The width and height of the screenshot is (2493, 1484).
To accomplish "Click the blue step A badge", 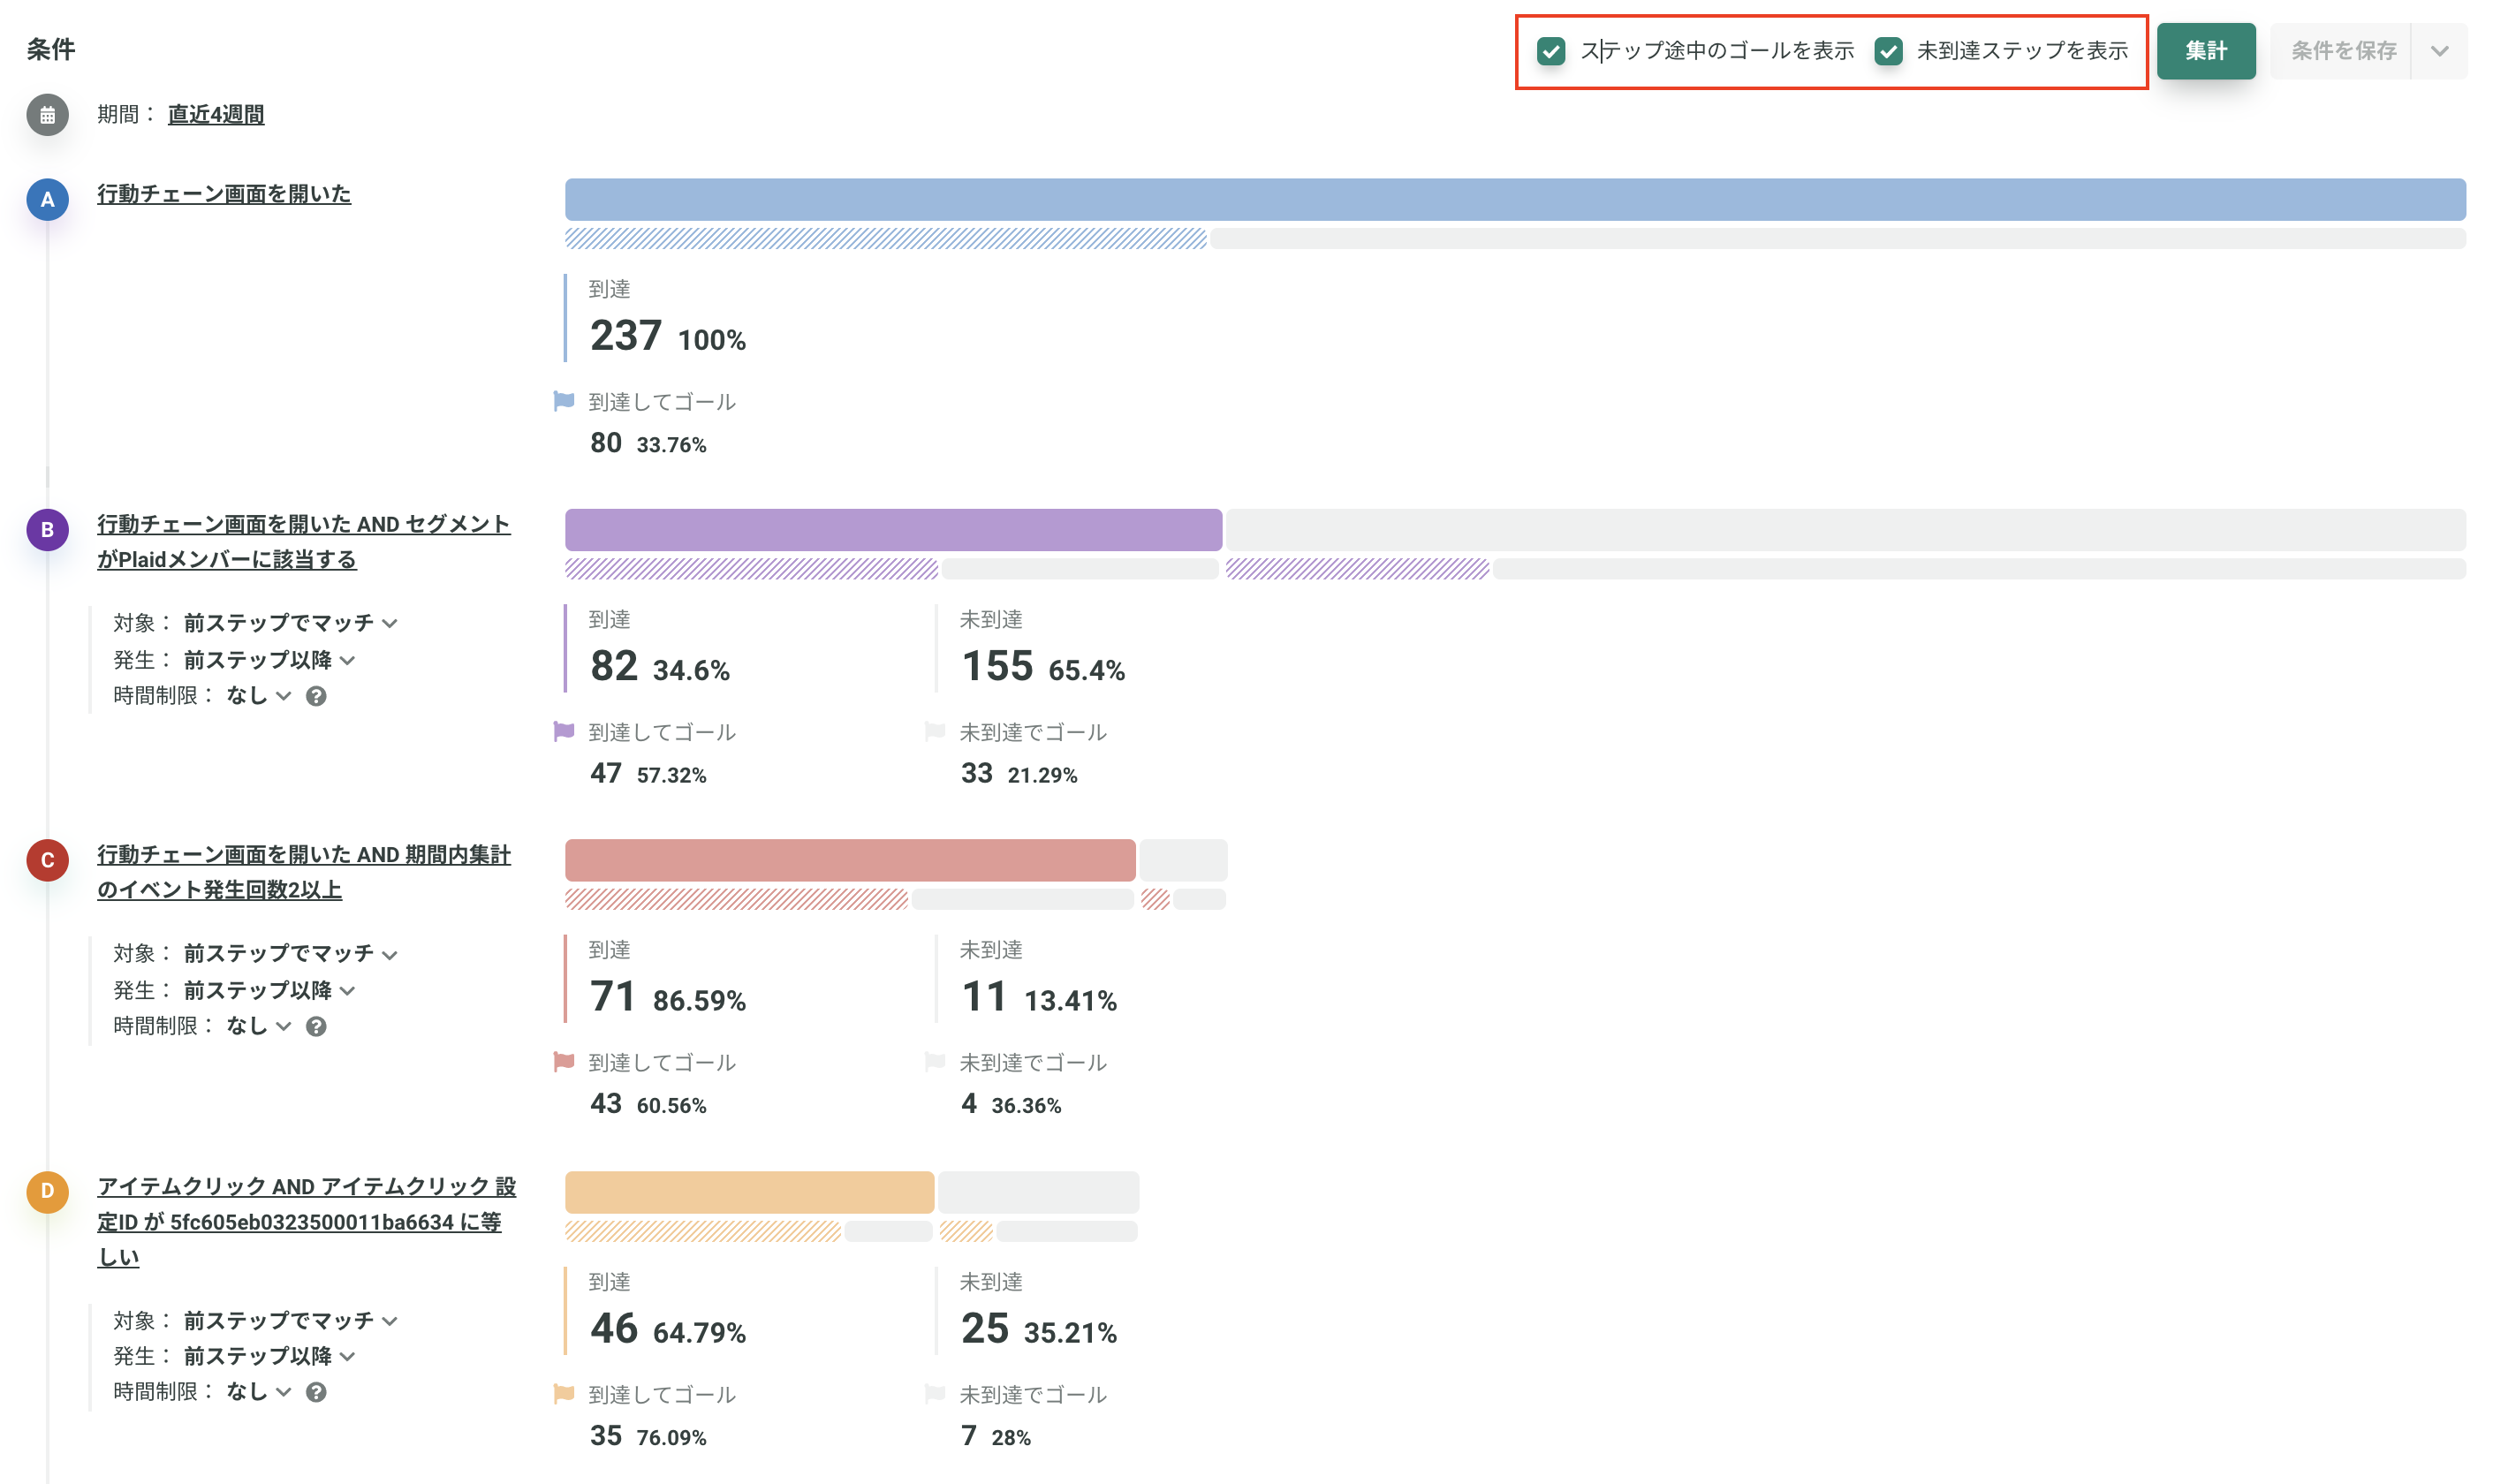I will (47, 199).
